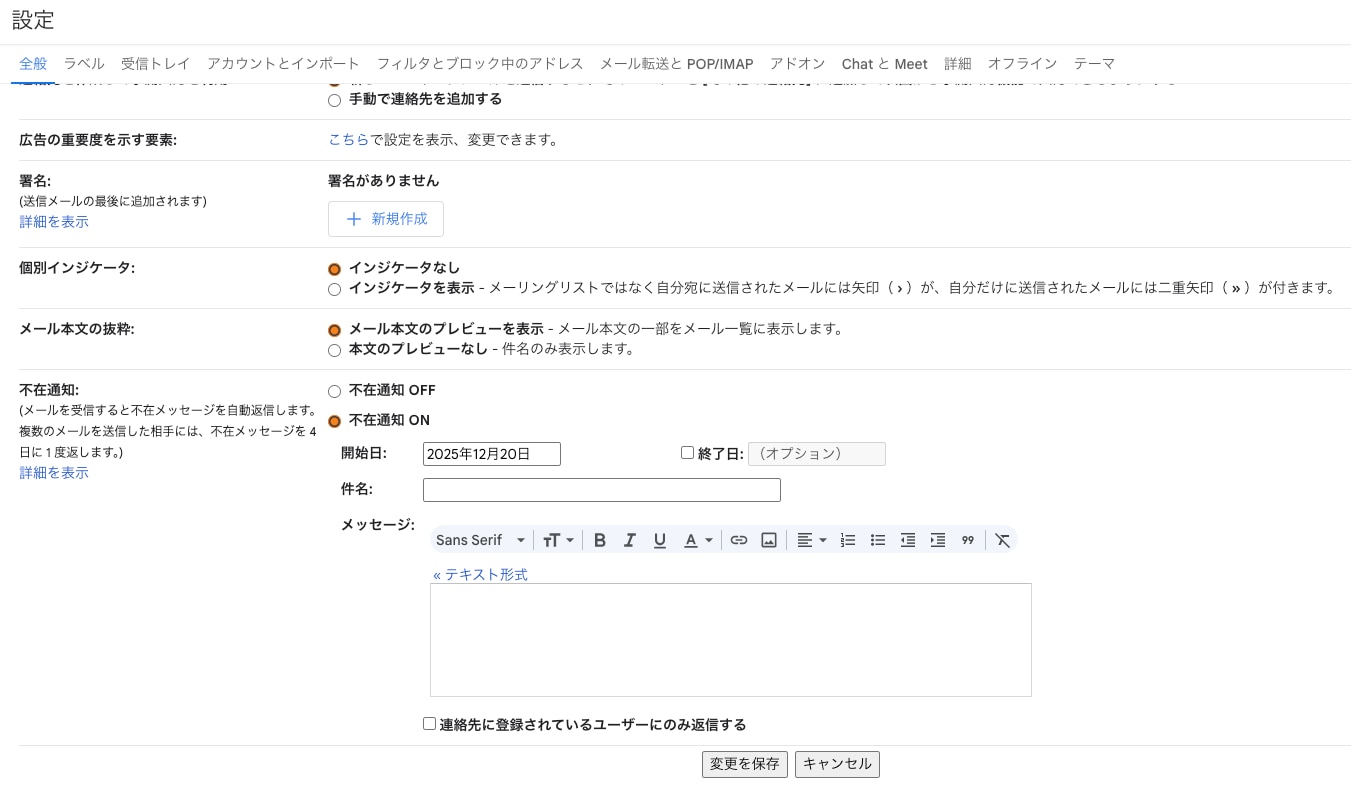Check 連絡先に登録されているユーザーにのみ返信する
Image resolution: width=1351 pixels, height=788 pixels.
pyautogui.click(x=428, y=723)
